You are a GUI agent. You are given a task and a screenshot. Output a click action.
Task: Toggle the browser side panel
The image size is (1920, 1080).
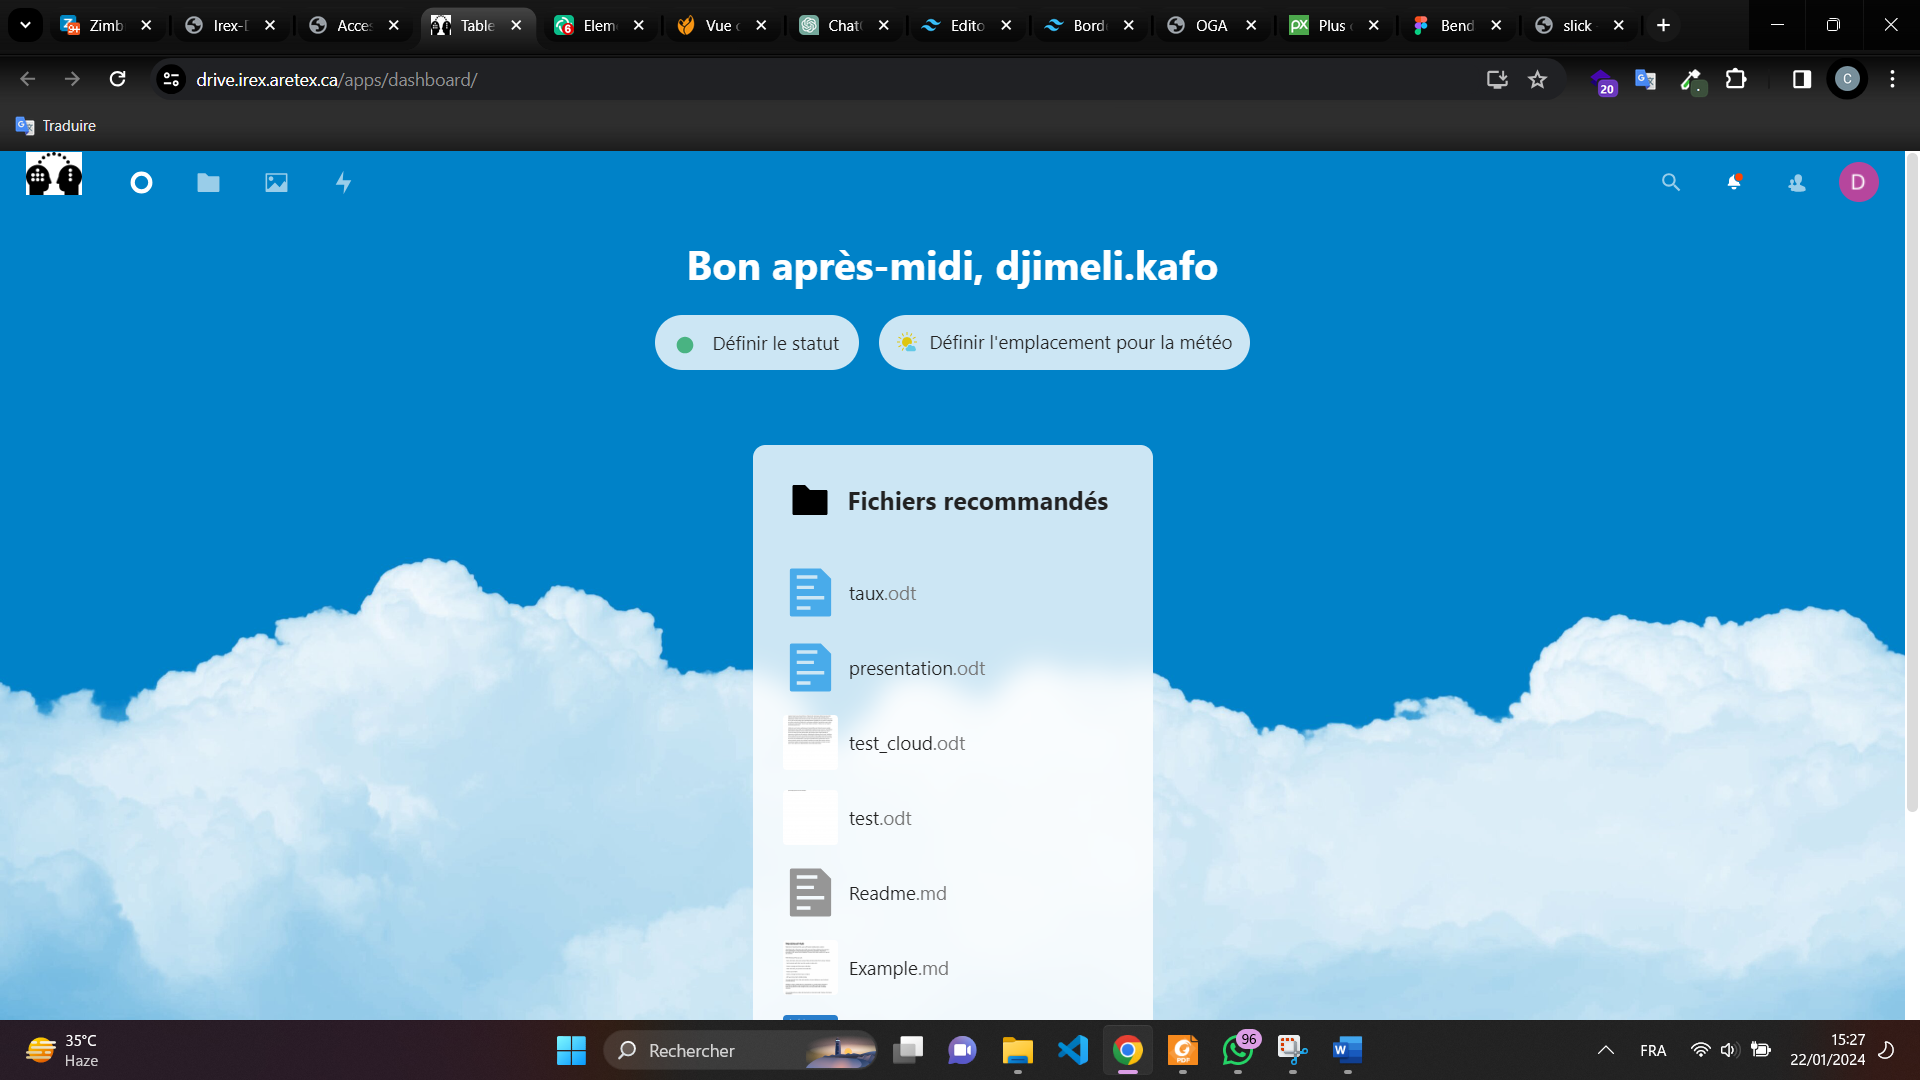tap(1801, 79)
